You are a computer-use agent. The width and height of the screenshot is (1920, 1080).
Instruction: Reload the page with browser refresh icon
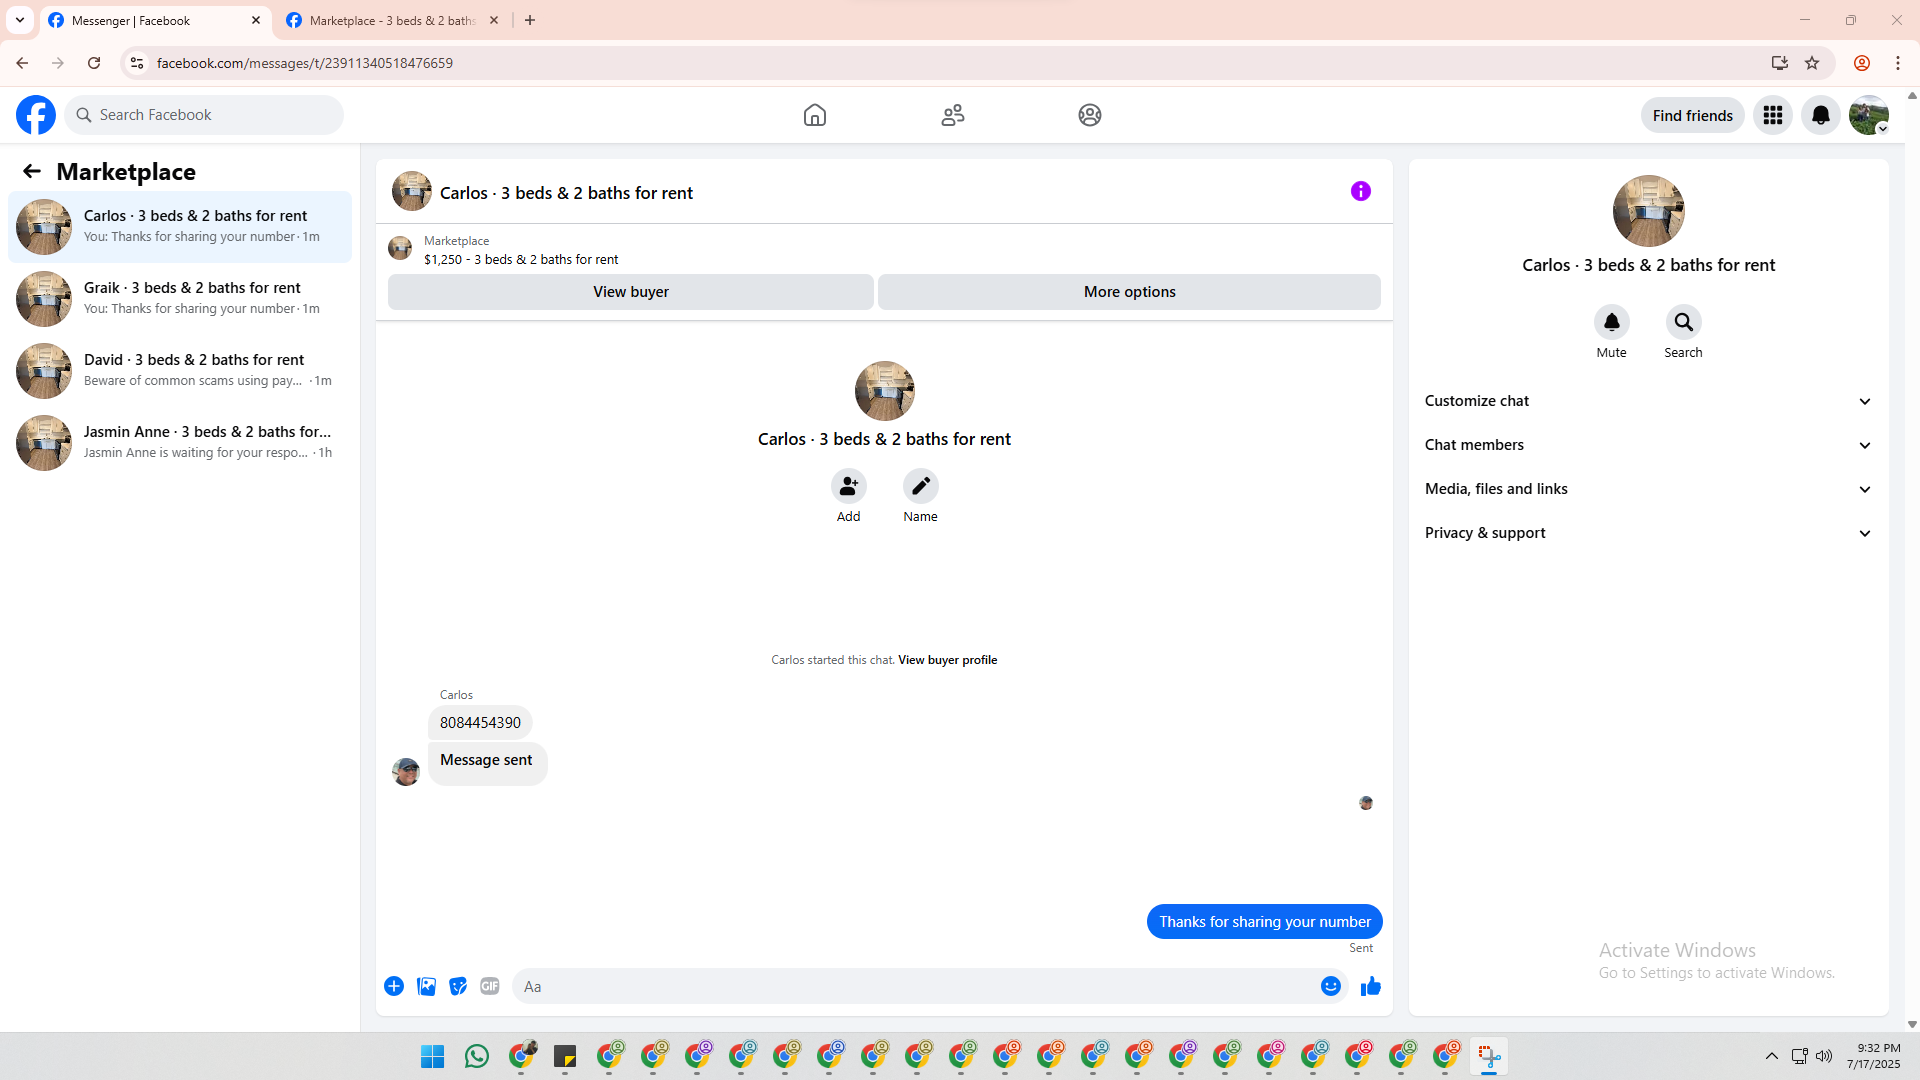point(94,63)
